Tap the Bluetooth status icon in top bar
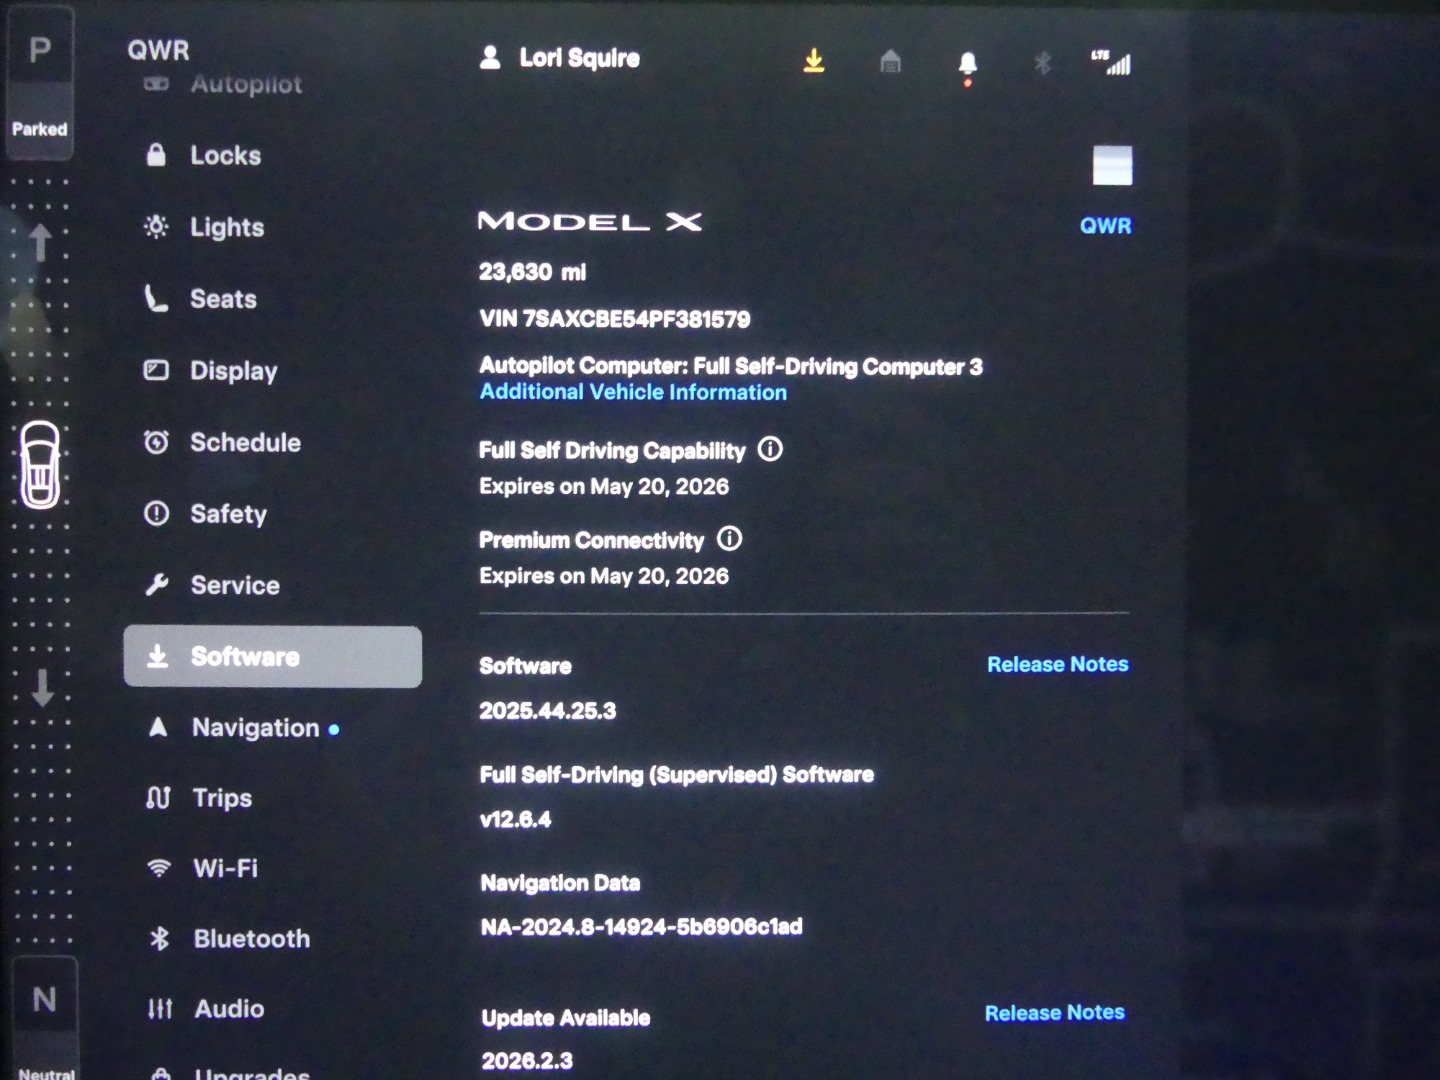The height and width of the screenshot is (1080, 1440). click(x=1042, y=63)
